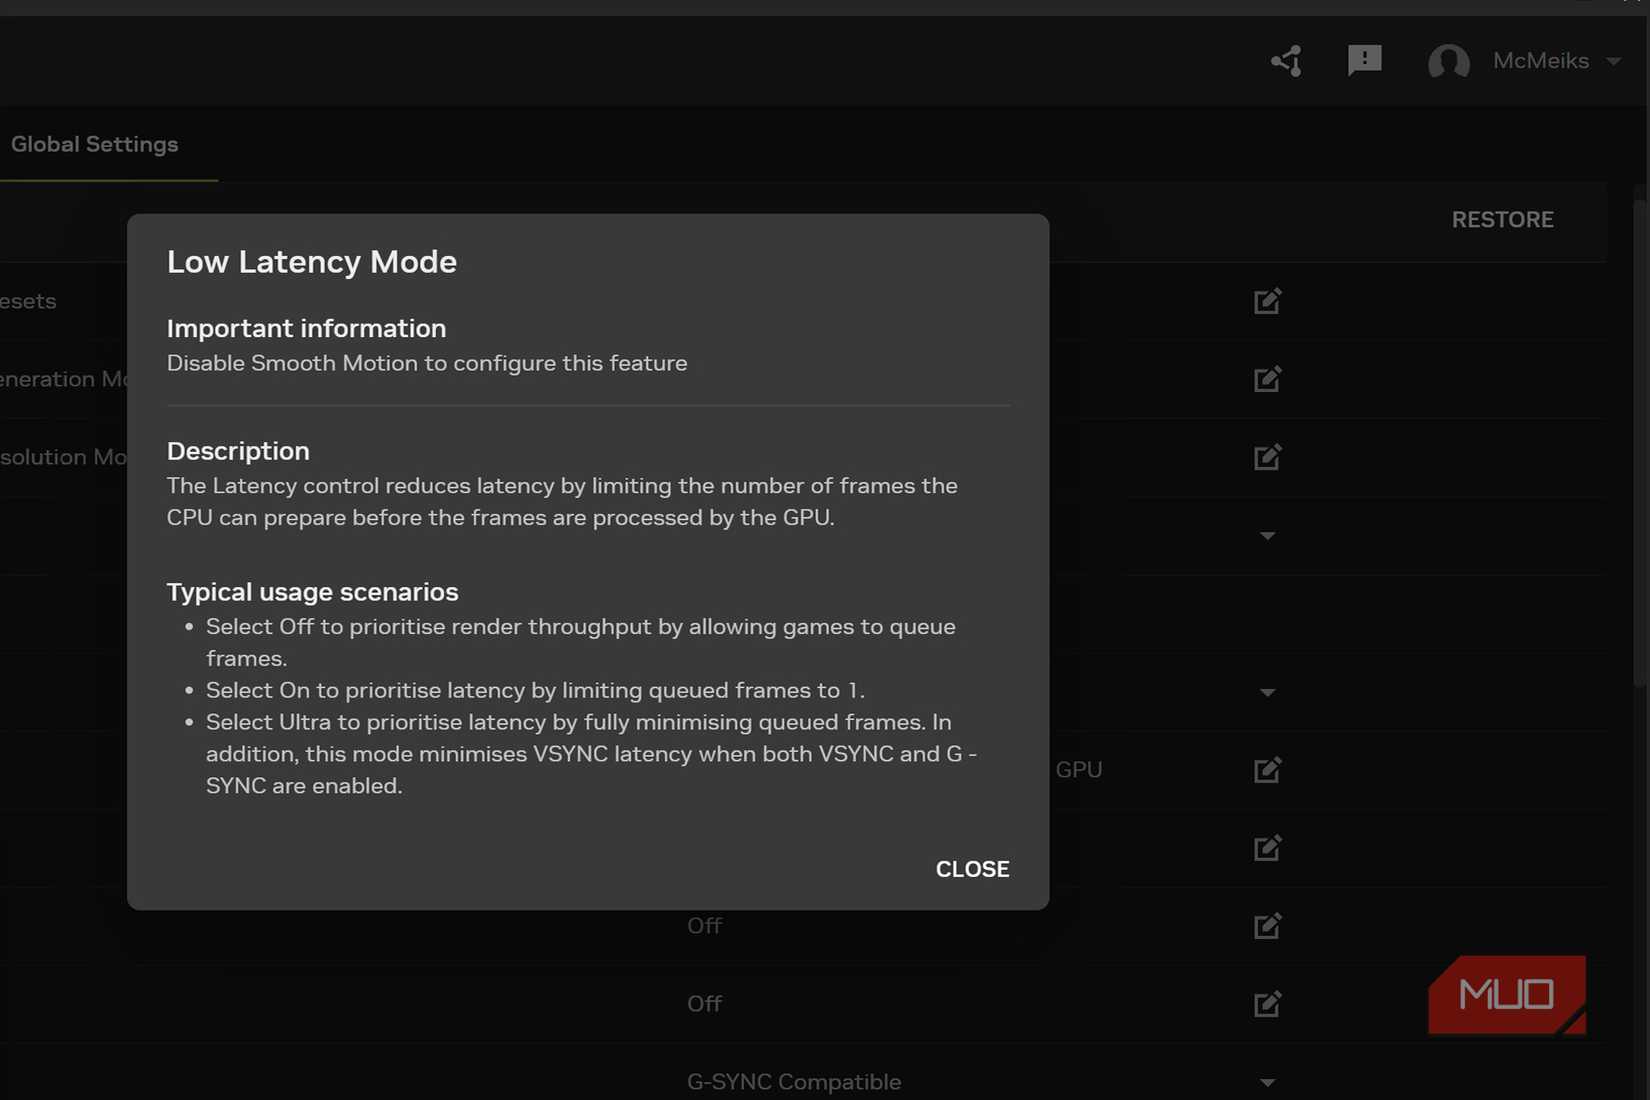Image resolution: width=1650 pixels, height=1100 pixels.
Task: Expand the G-SYNC Compatible dropdown
Action: tap(1267, 1082)
